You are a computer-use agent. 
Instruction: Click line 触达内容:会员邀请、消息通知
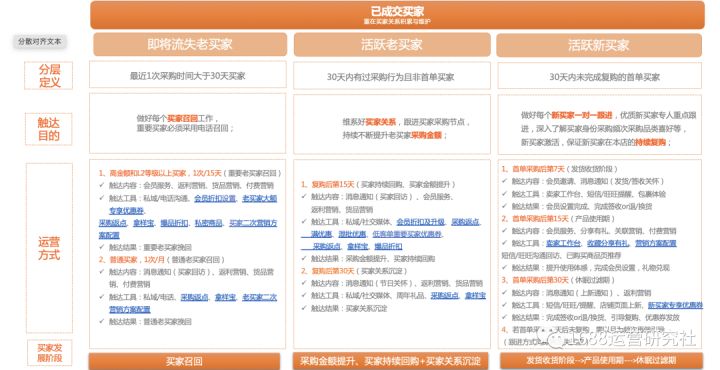(588, 181)
